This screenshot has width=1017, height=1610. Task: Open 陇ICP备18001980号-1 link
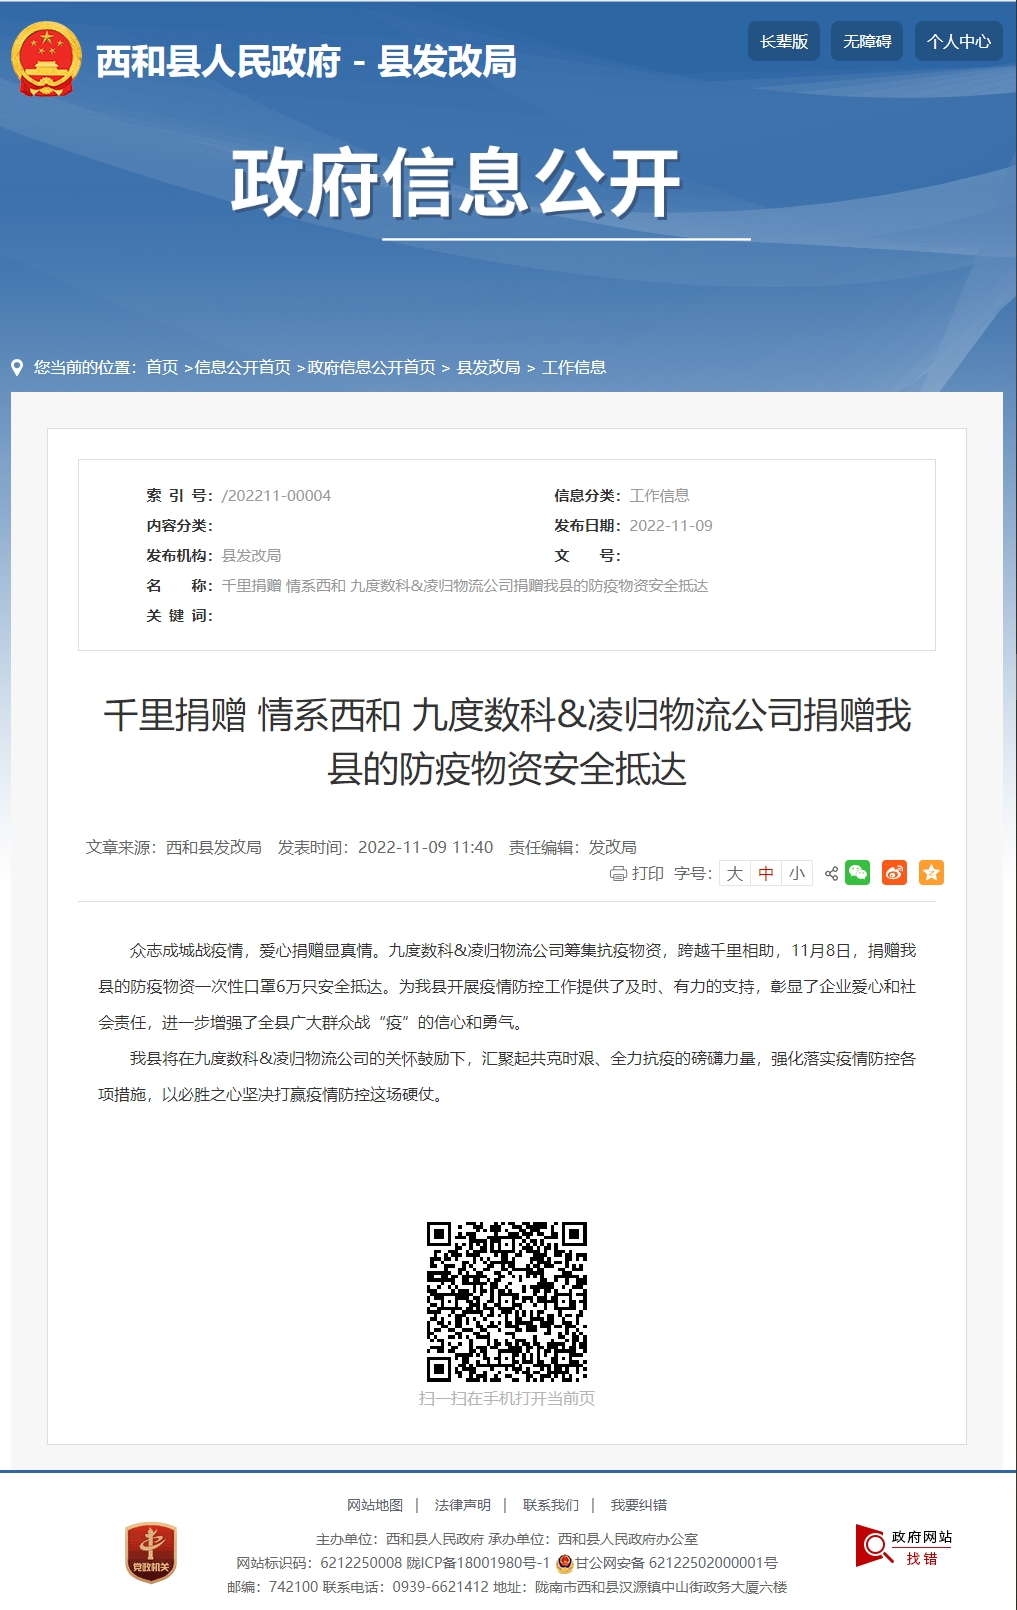pyautogui.click(x=478, y=1563)
